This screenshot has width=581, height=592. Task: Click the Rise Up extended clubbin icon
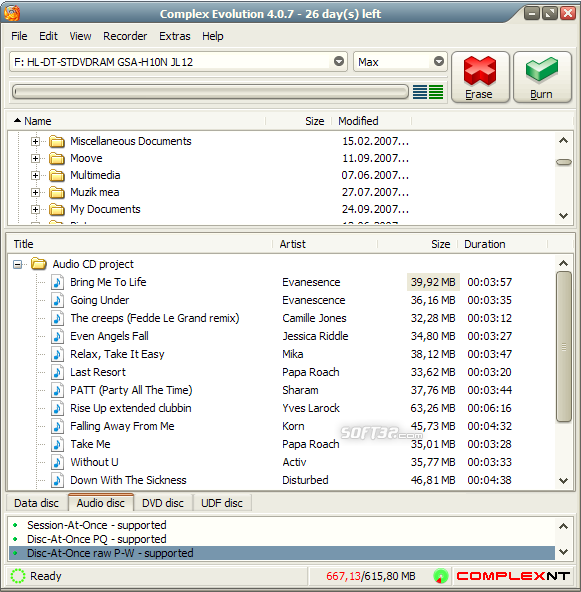57,408
